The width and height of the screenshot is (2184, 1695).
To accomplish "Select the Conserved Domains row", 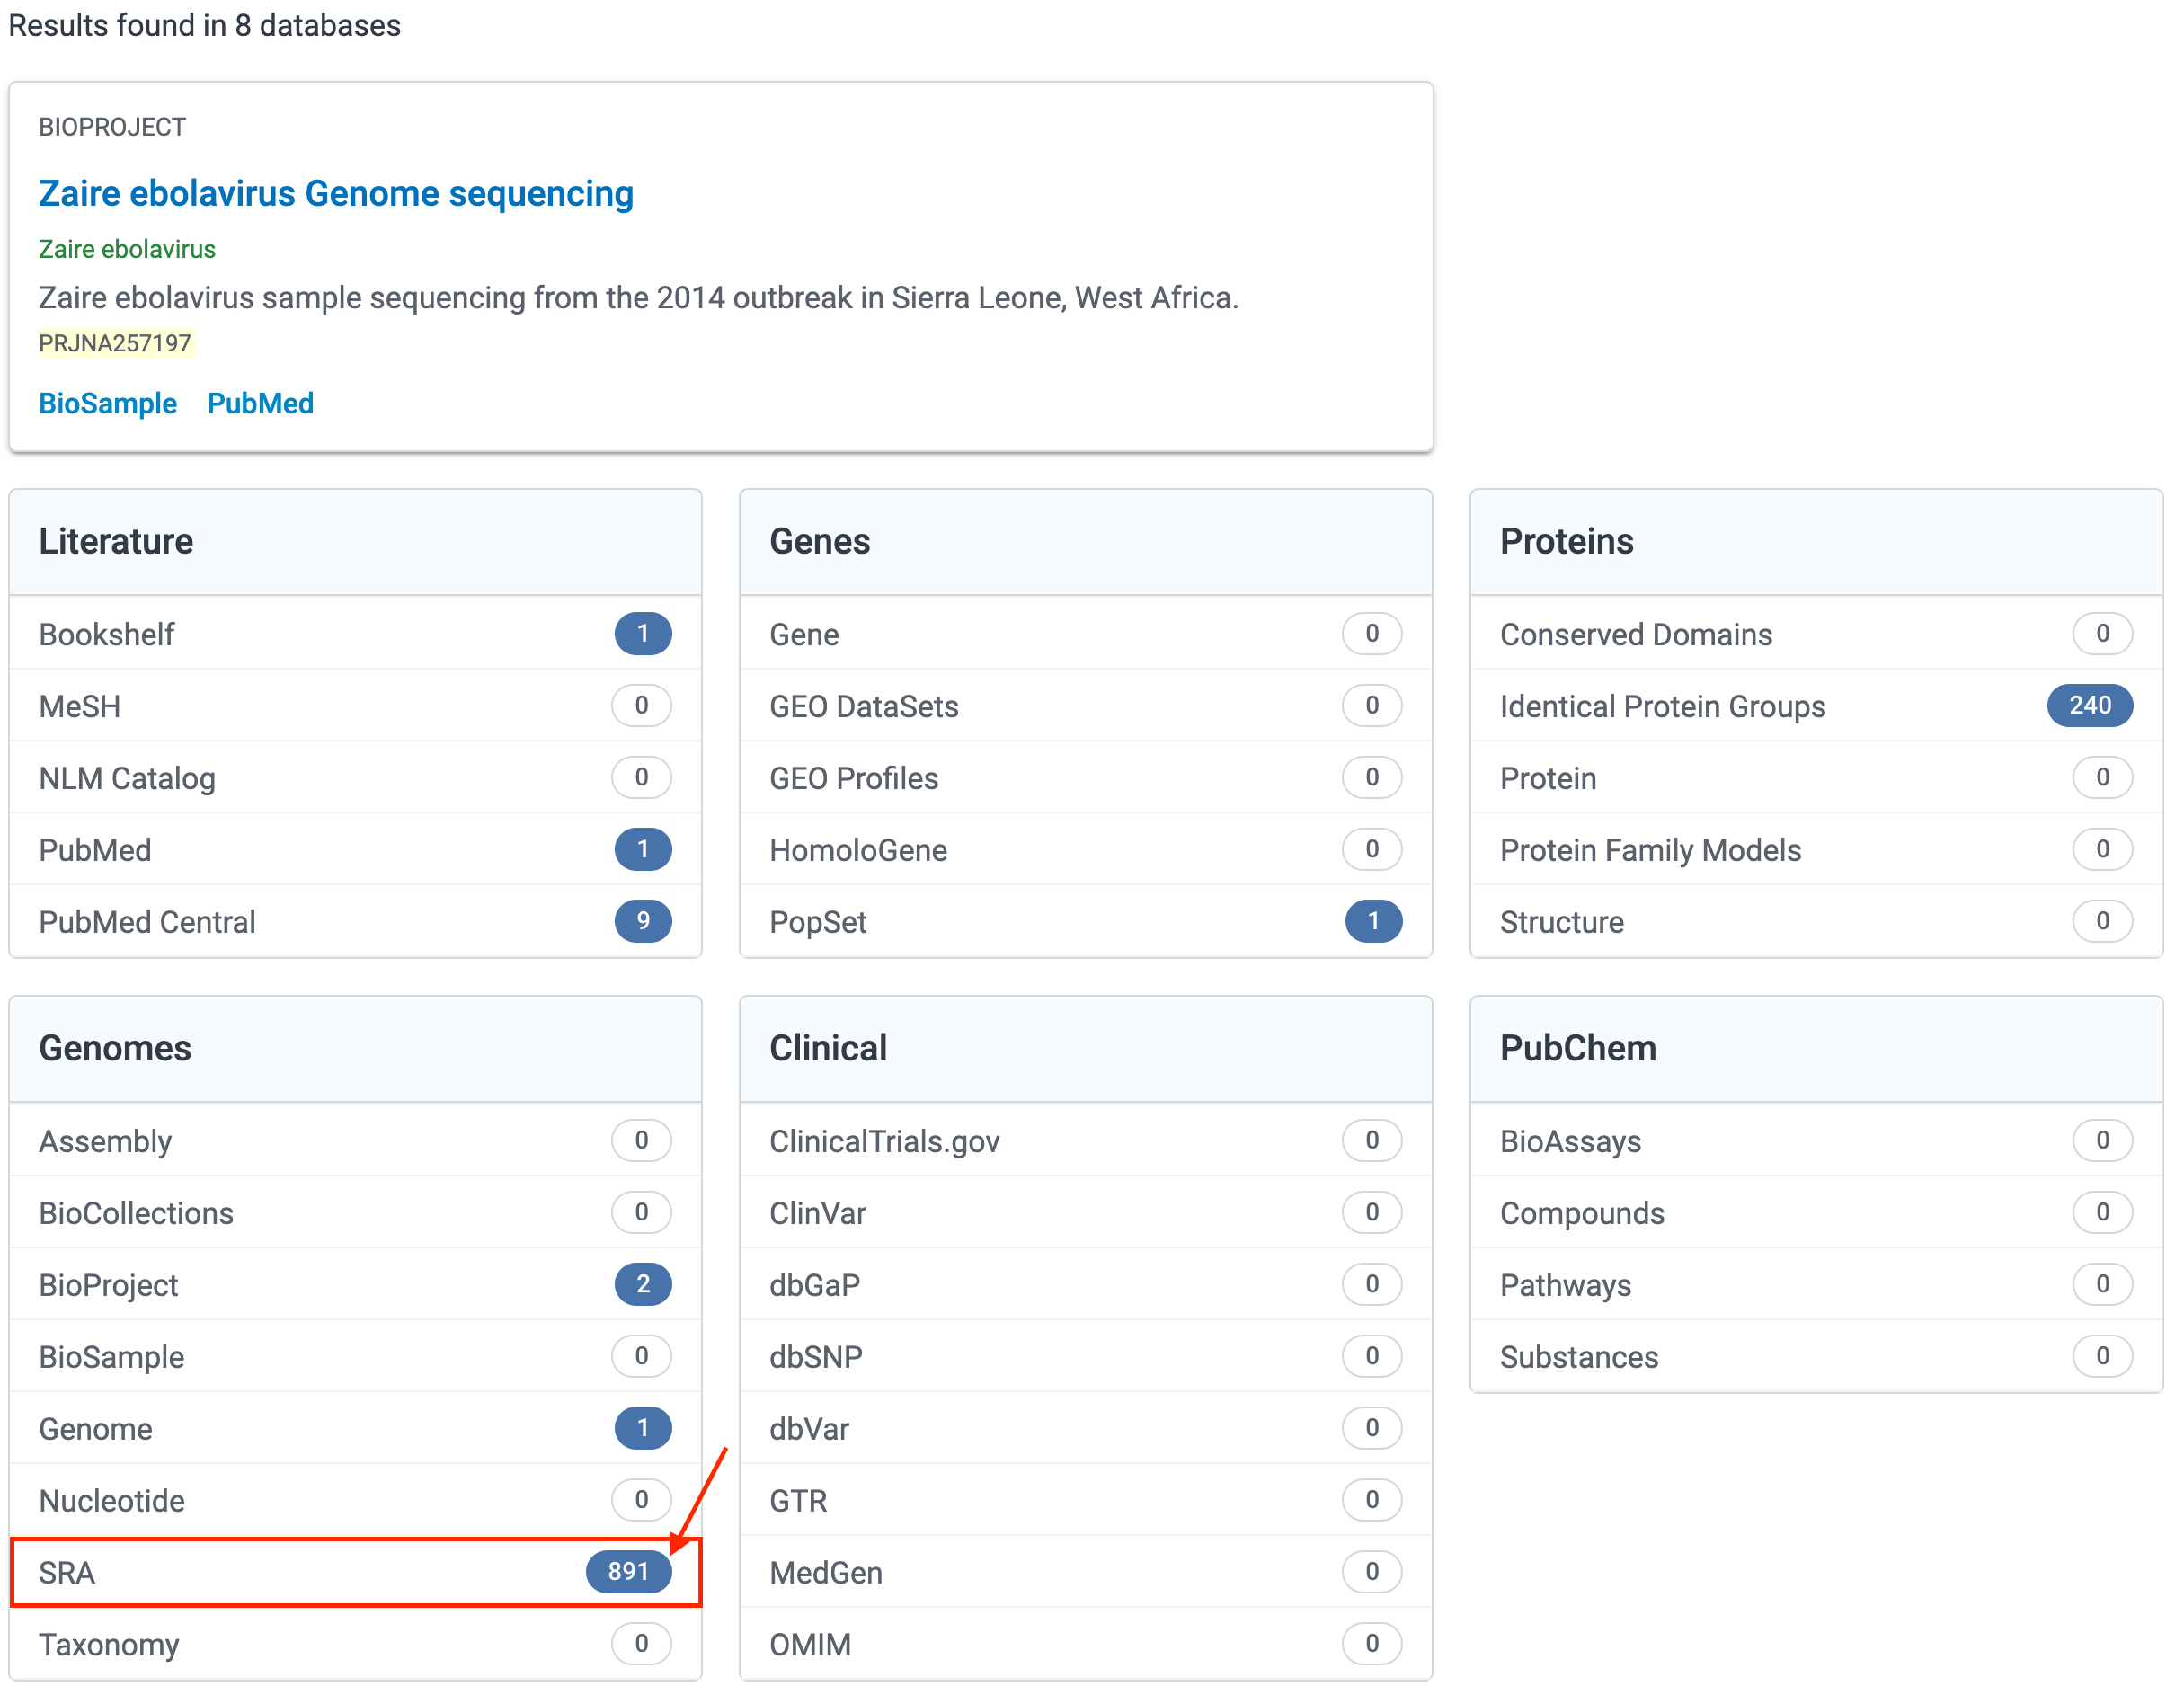I will pyautogui.click(x=1635, y=634).
